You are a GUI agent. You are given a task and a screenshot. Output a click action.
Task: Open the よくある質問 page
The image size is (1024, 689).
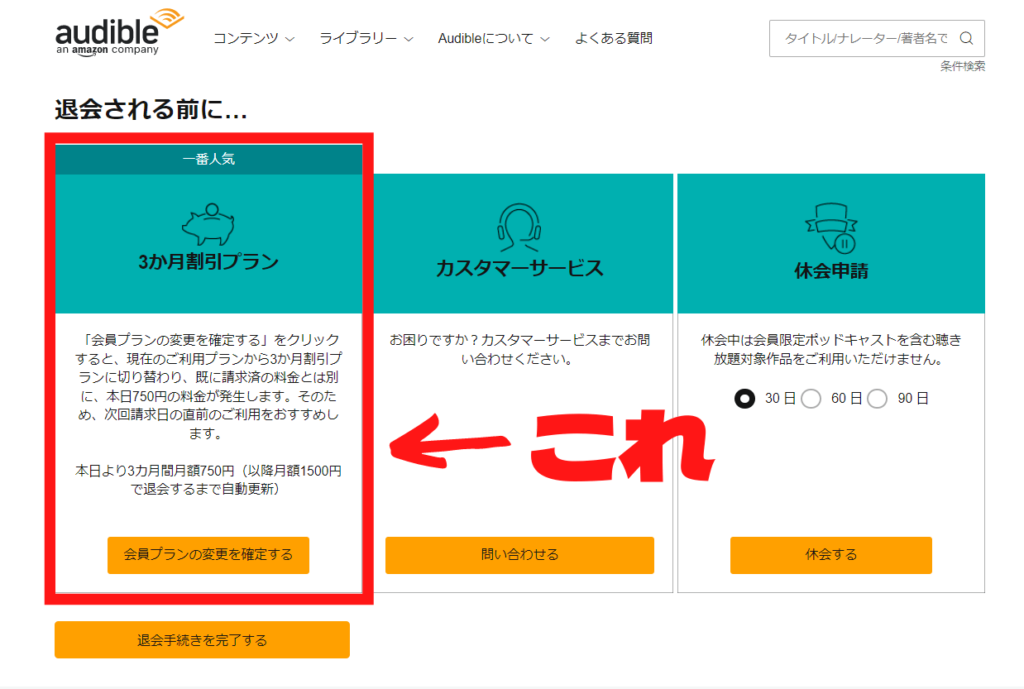tap(613, 39)
